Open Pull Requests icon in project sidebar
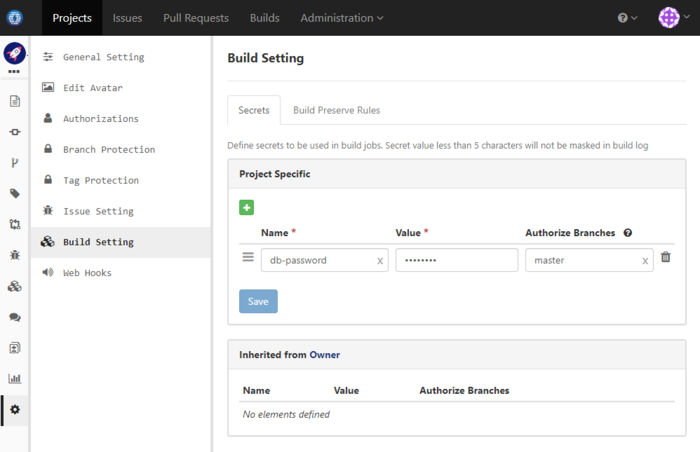This screenshot has height=452, width=700. pyautogui.click(x=15, y=225)
